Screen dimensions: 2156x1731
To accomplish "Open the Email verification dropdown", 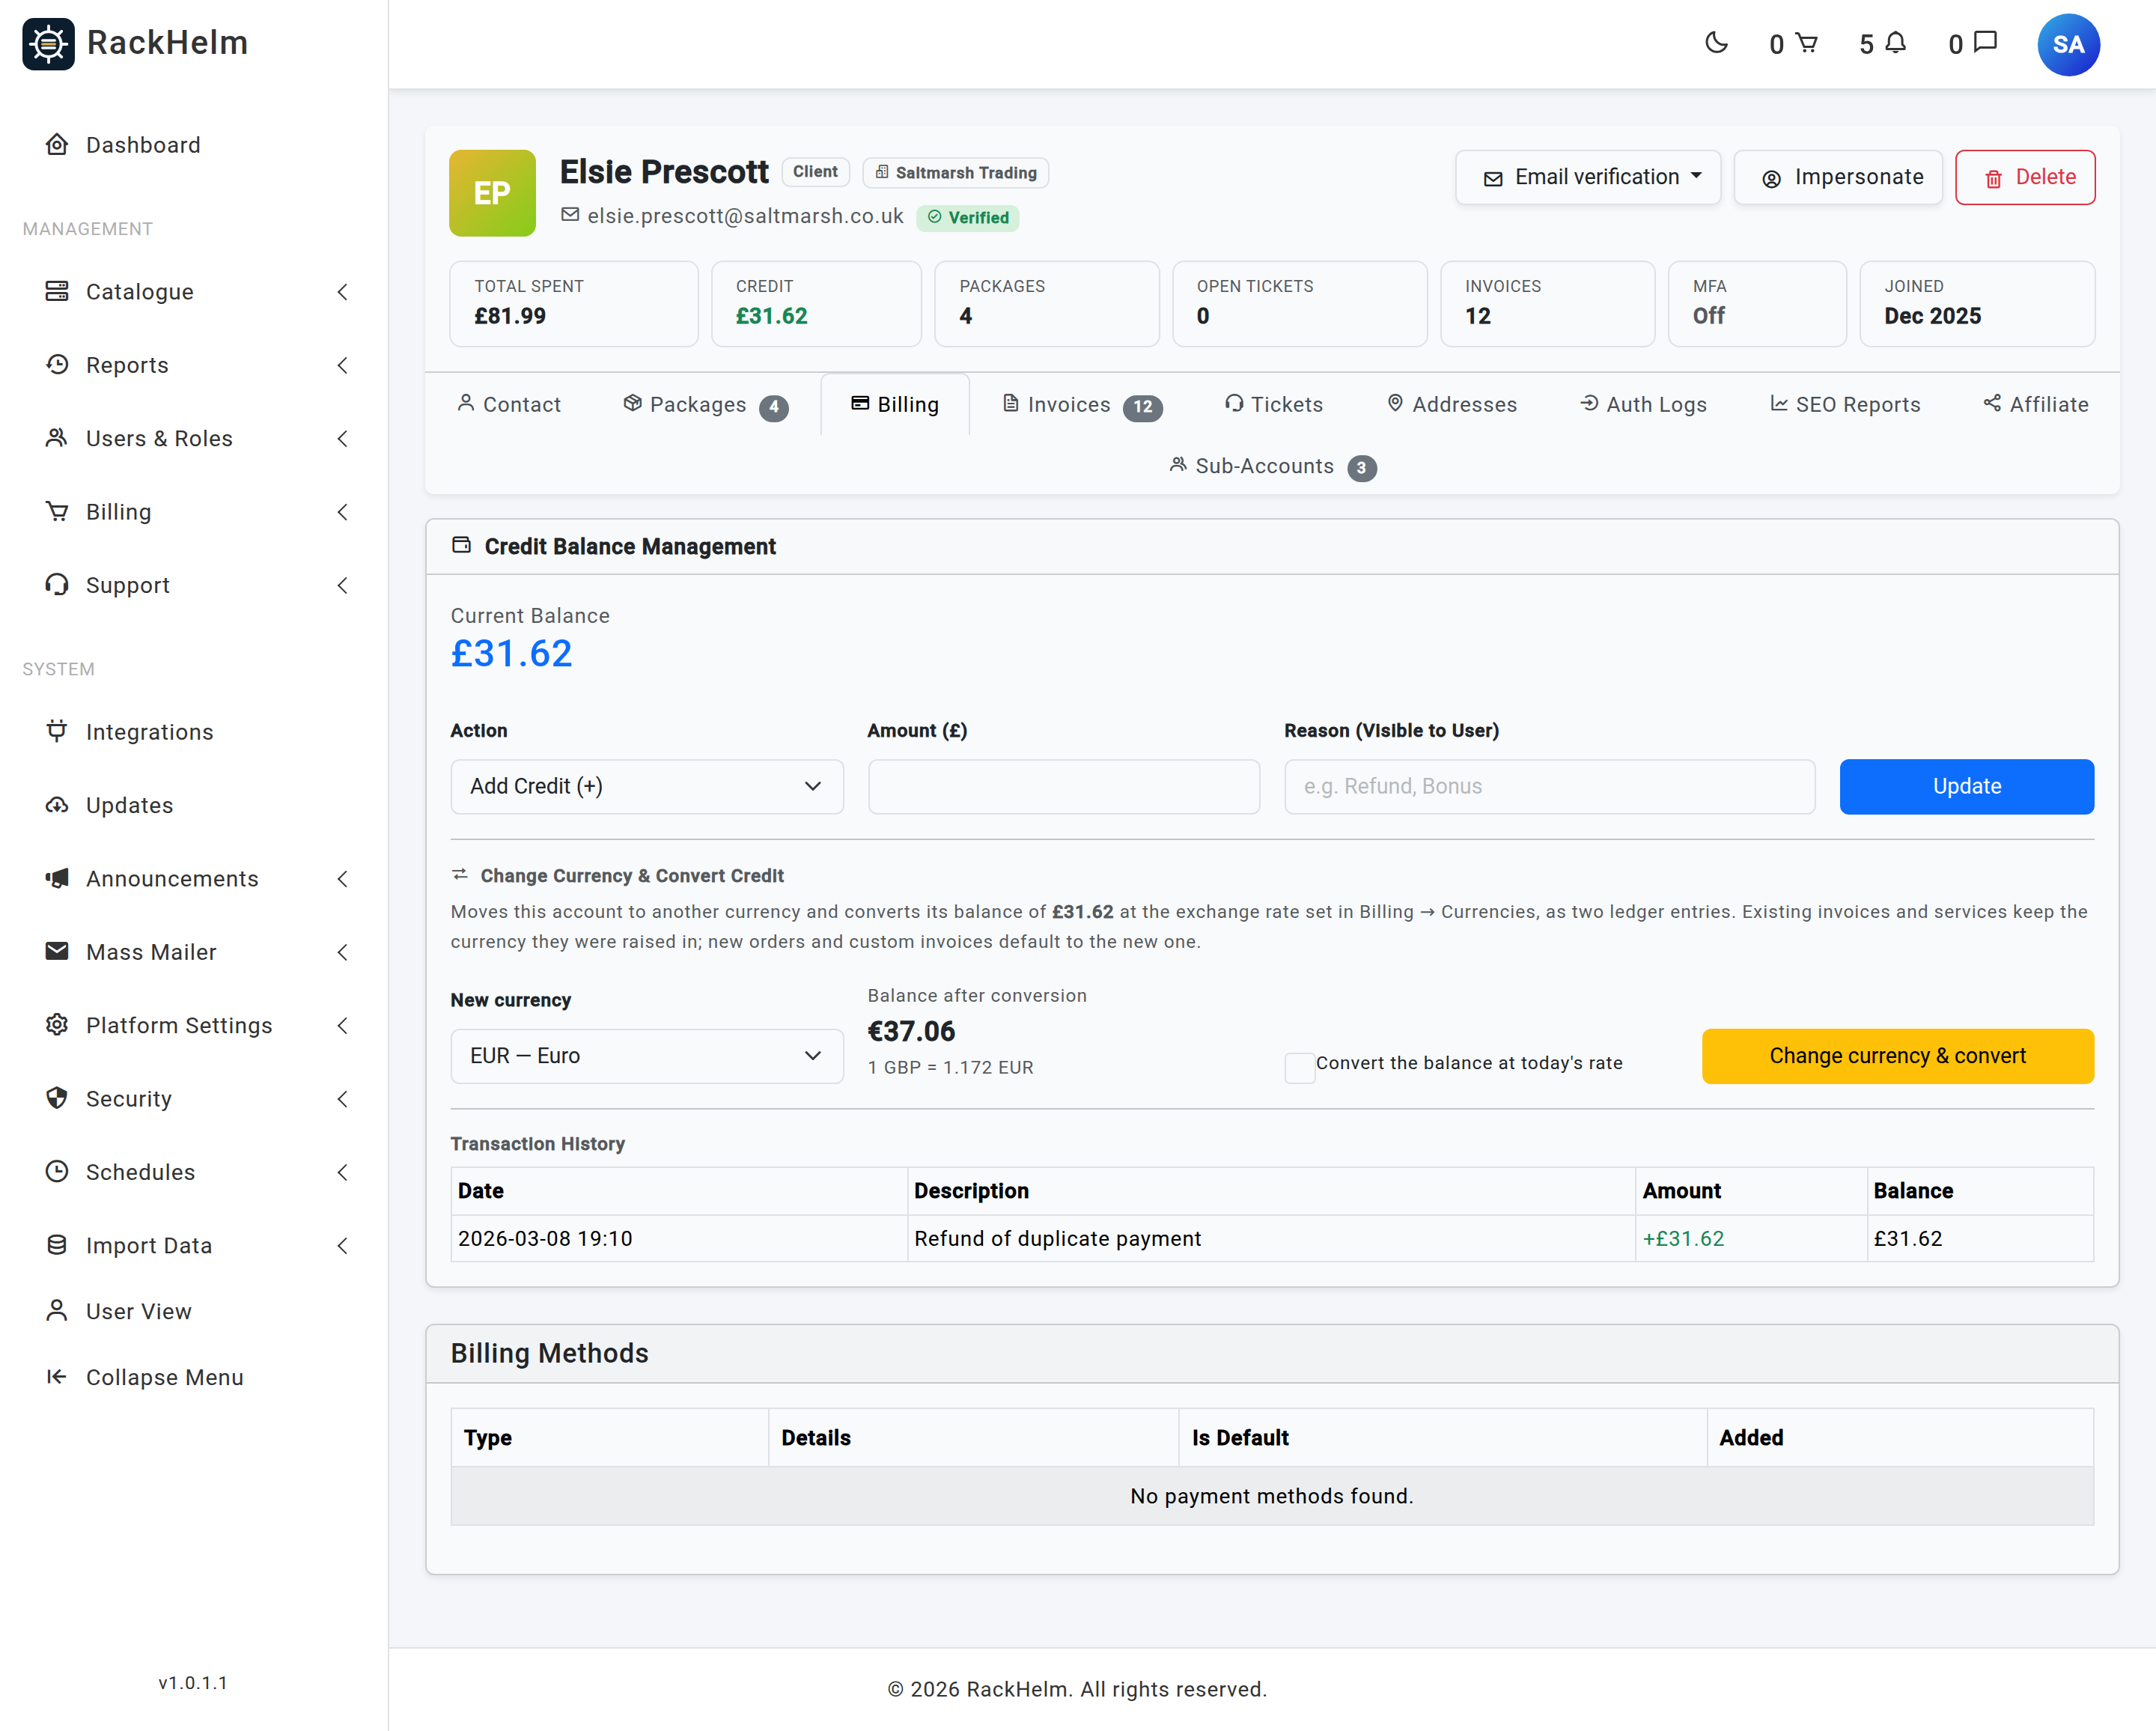I will pyautogui.click(x=1587, y=177).
